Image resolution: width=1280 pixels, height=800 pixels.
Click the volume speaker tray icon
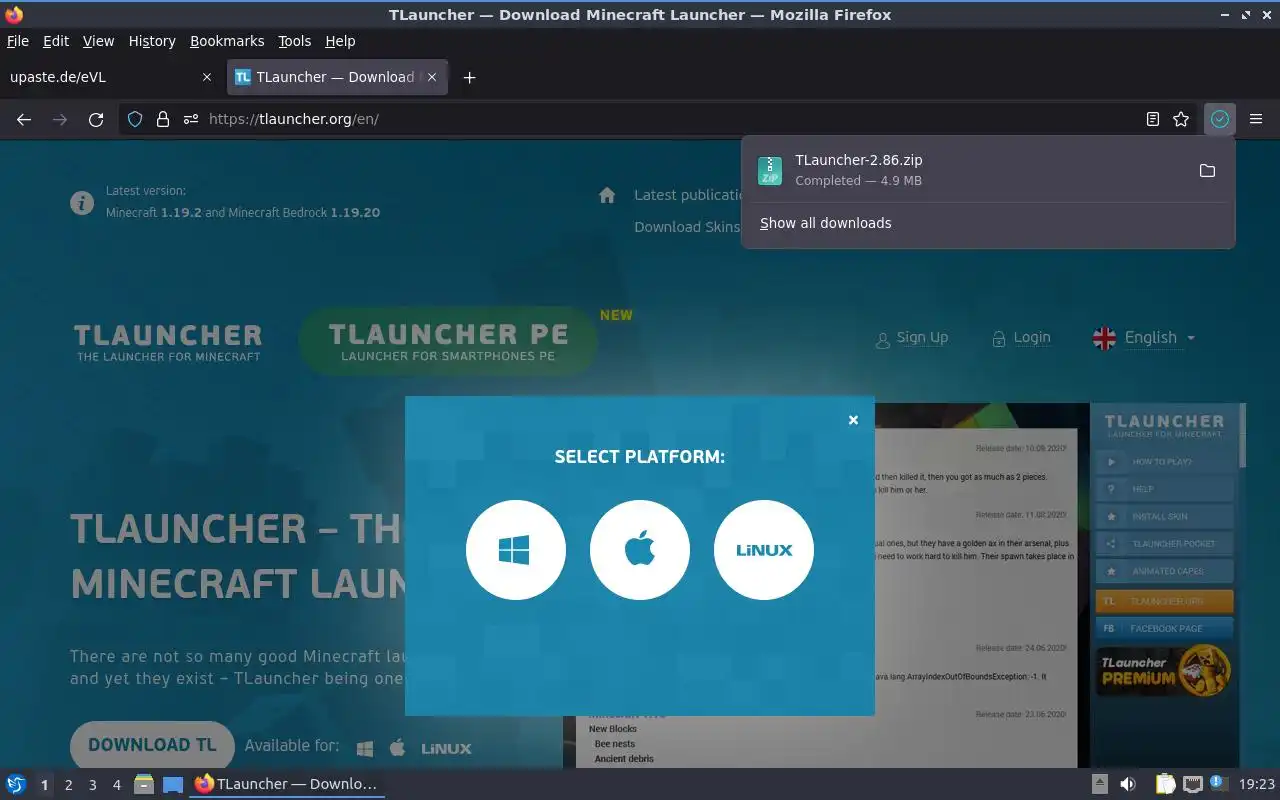[x=1128, y=784]
